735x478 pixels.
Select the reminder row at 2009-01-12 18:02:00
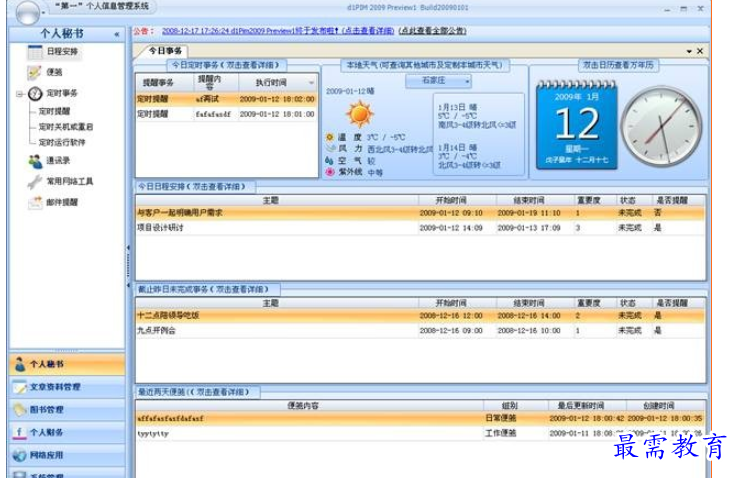pyautogui.click(x=227, y=99)
